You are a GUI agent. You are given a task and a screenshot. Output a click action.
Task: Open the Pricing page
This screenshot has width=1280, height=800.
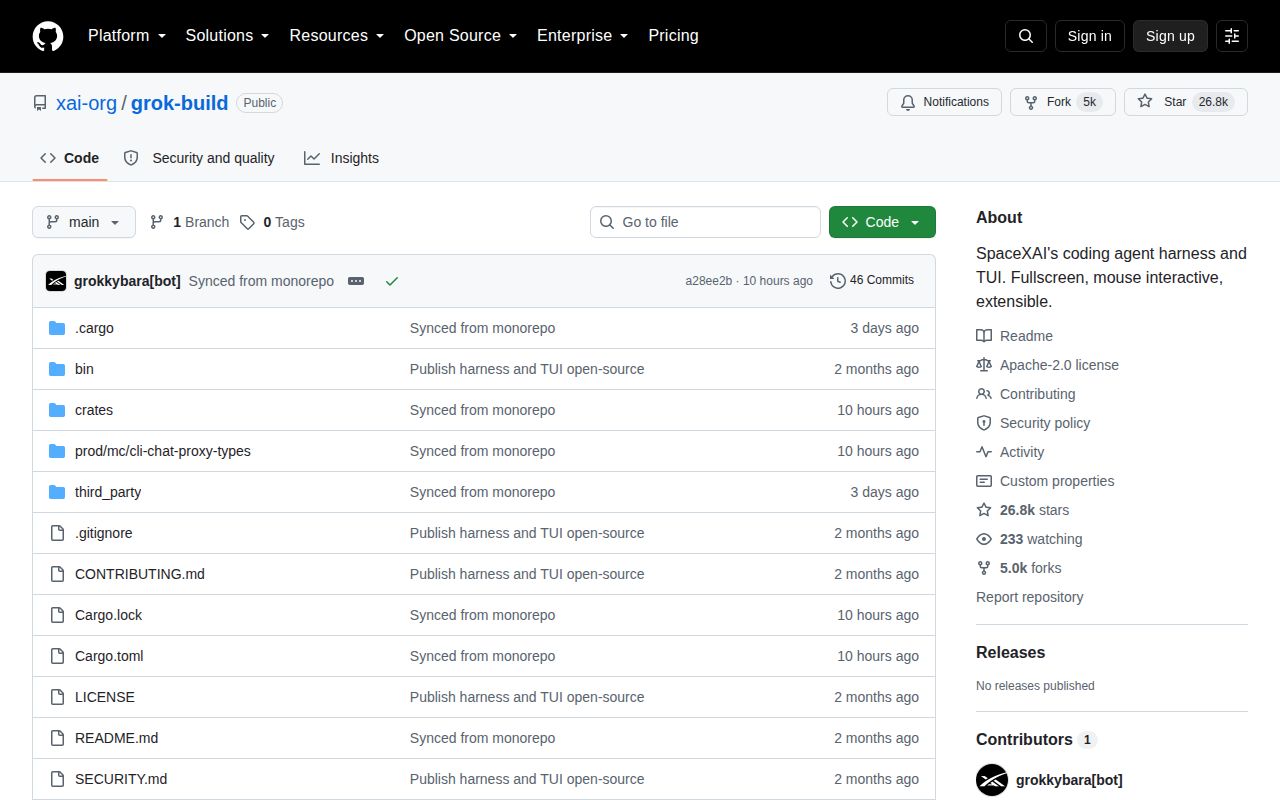pos(673,36)
